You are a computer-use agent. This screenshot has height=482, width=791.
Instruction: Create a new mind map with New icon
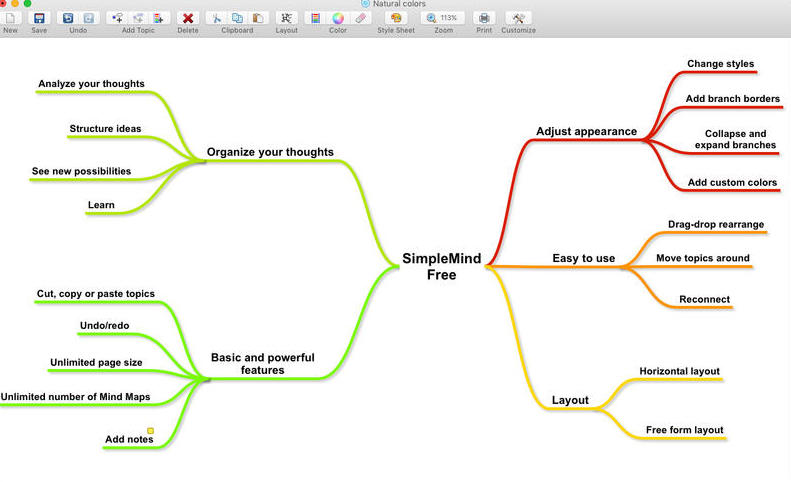tap(10, 18)
